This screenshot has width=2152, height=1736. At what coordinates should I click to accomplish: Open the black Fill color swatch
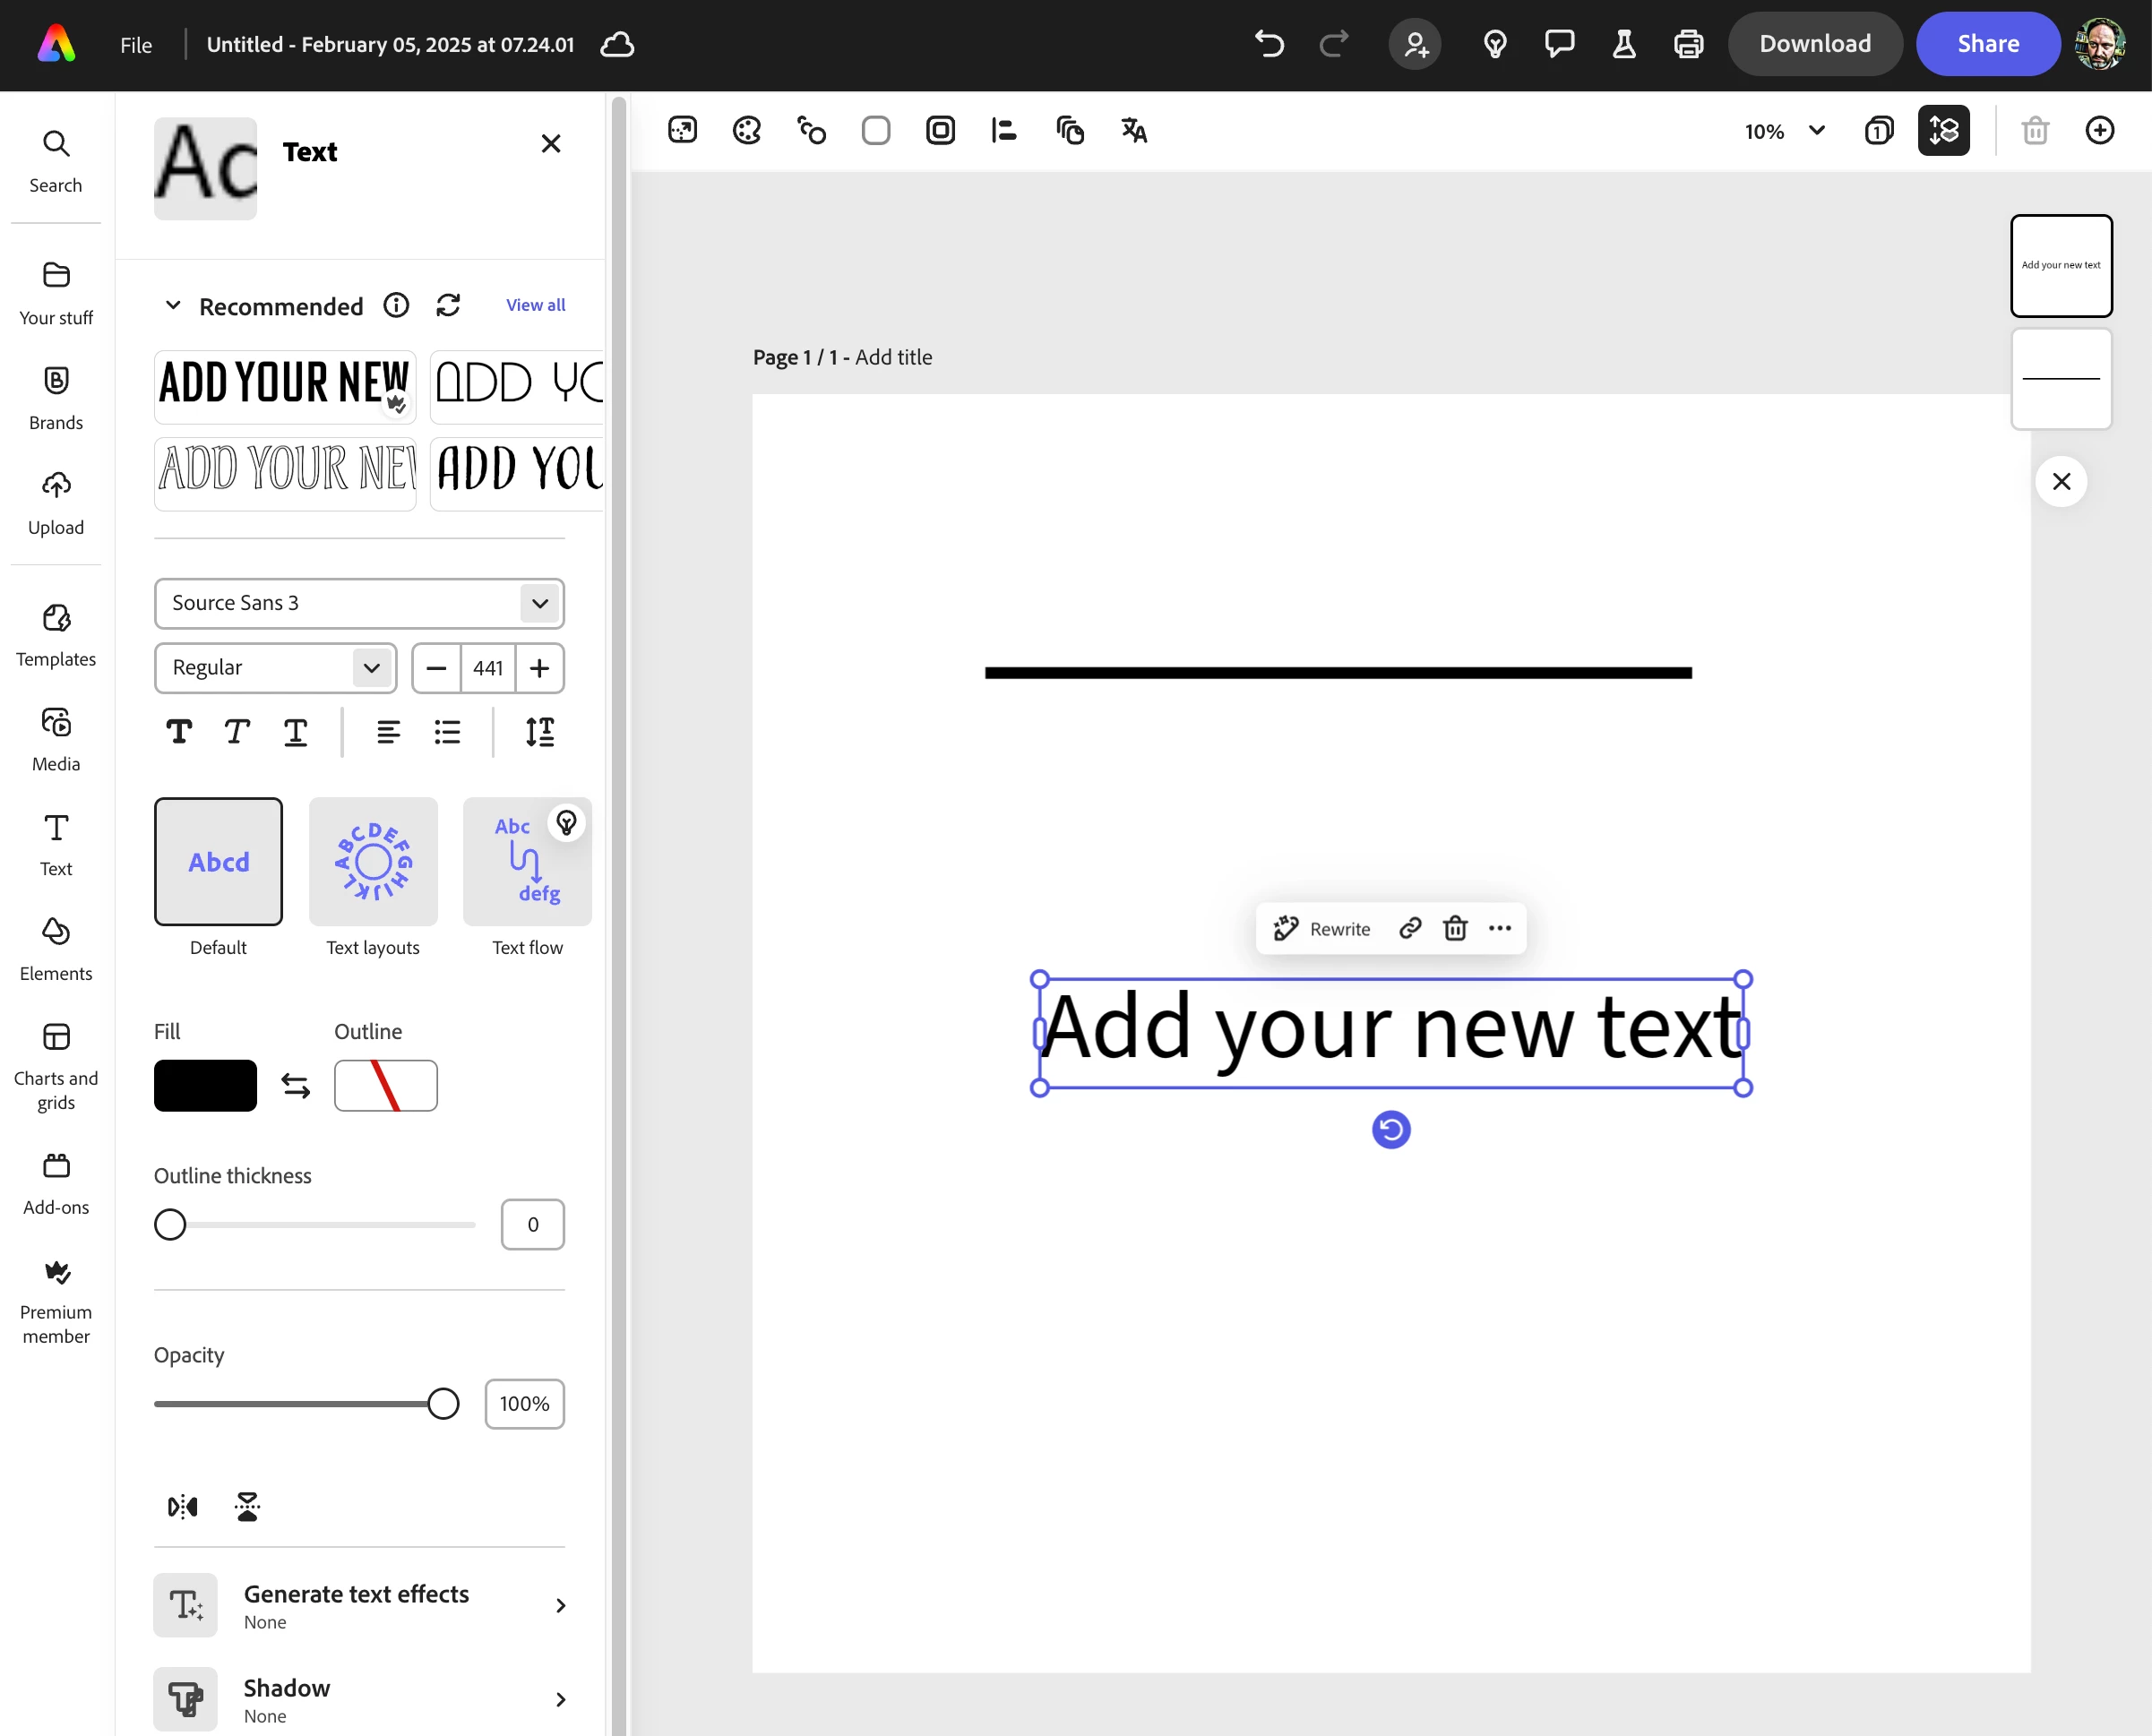pyautogui.click(x=205, y=1086)
